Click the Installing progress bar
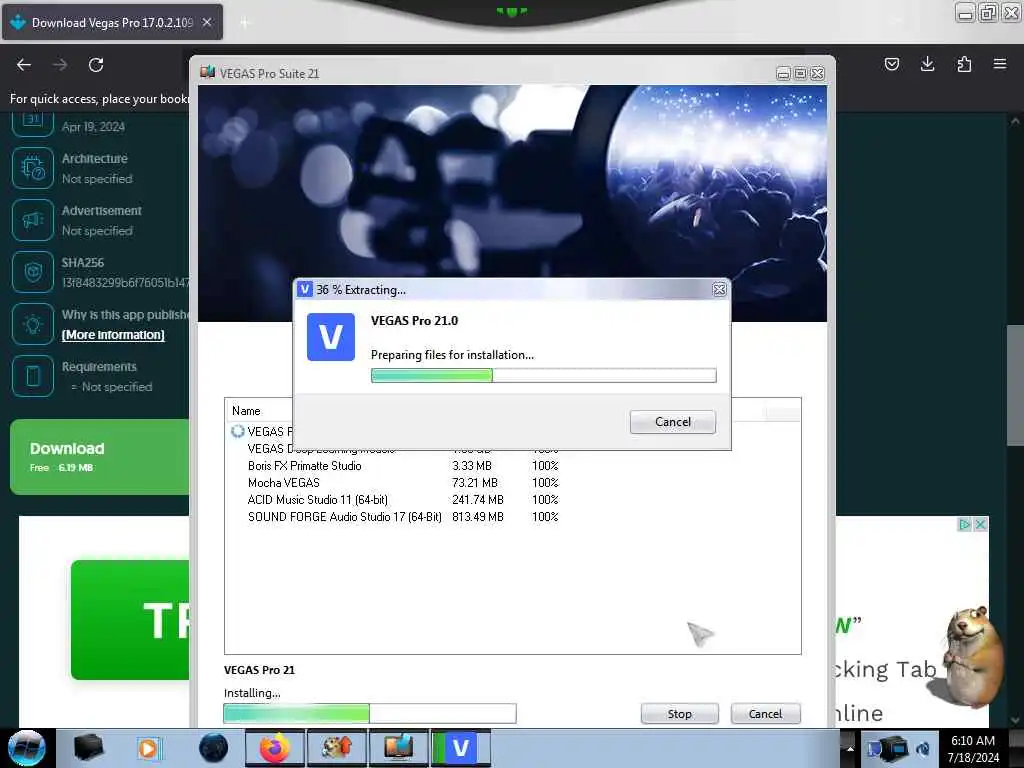 370,713
